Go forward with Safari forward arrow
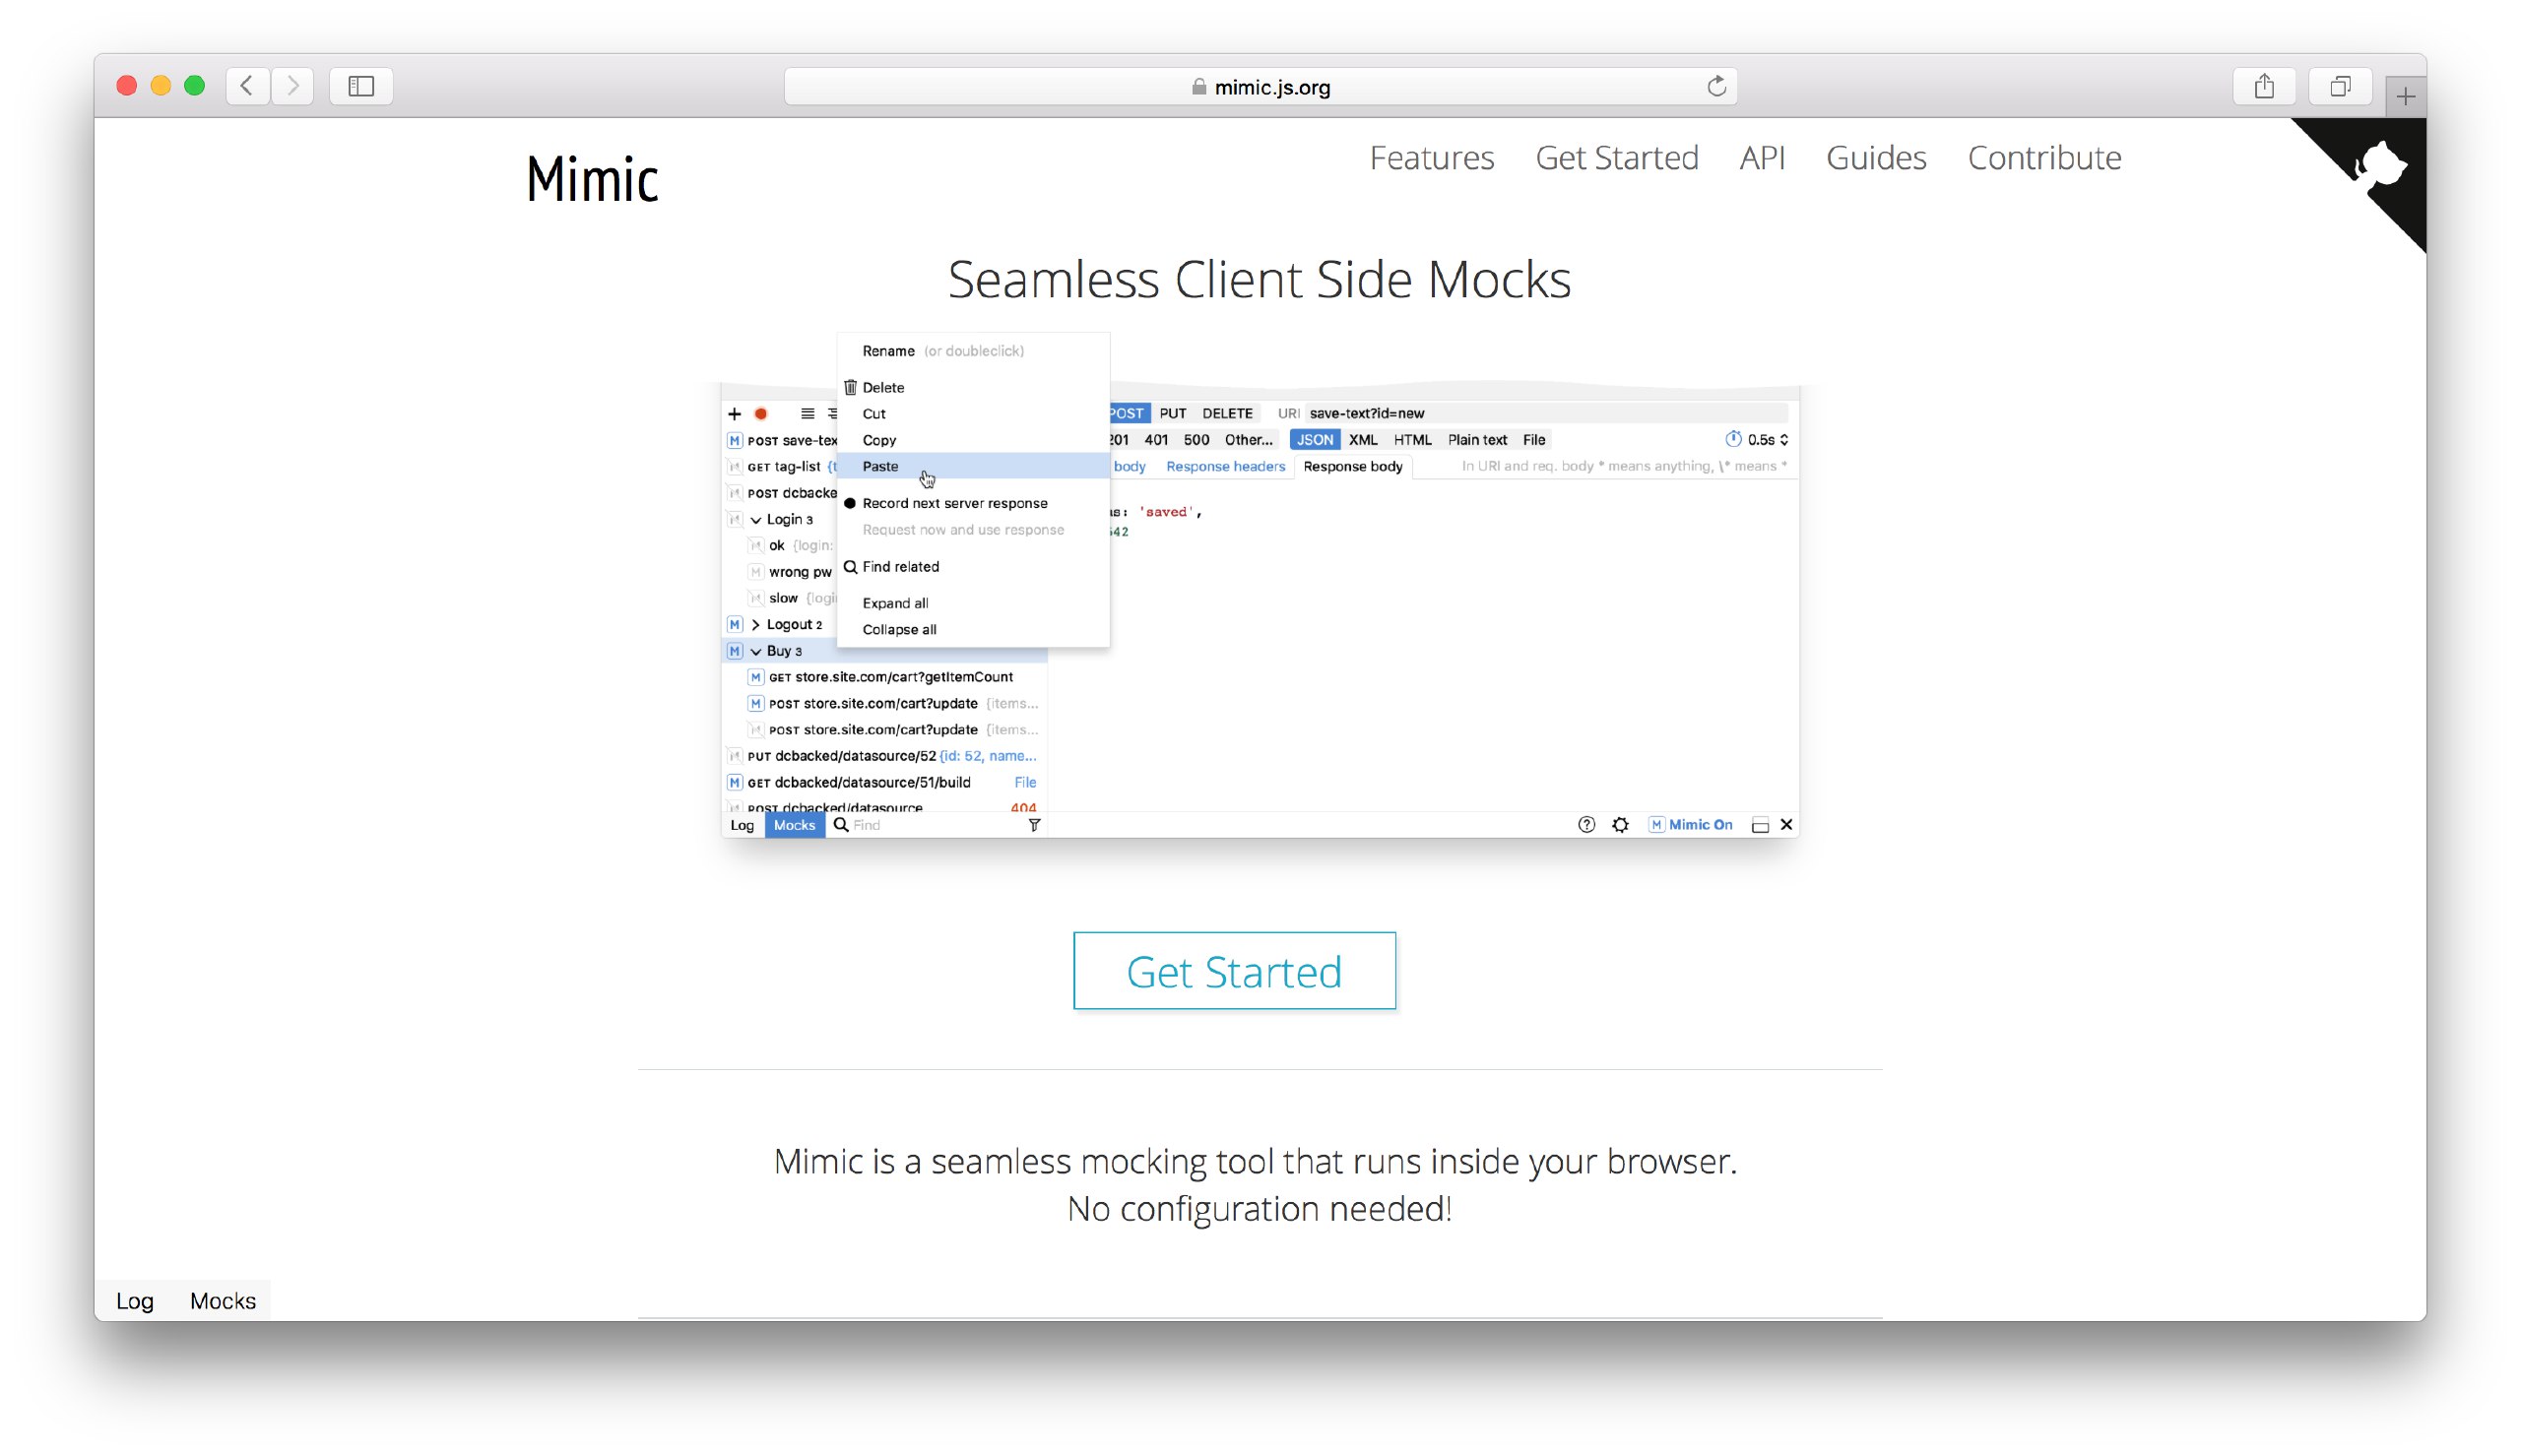The image size is (2521, 1456). [292, 86]
